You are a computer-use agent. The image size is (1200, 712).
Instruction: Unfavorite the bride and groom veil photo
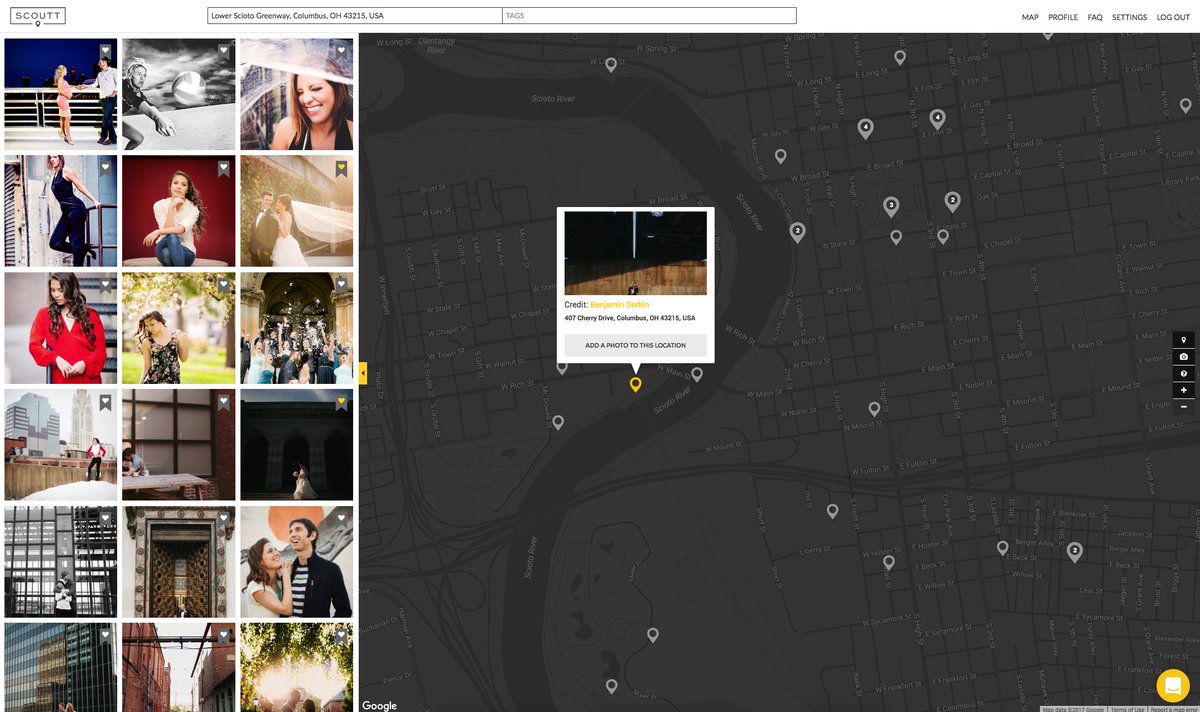[x=341, y=168]
